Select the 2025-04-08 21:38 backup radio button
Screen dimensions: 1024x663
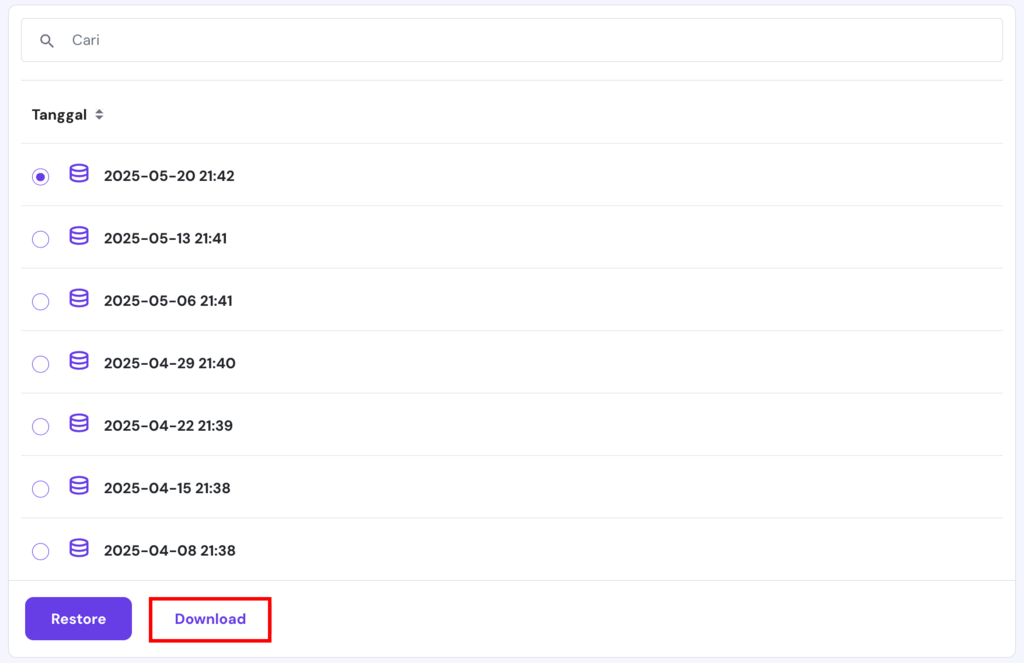(x=40, y=551)
